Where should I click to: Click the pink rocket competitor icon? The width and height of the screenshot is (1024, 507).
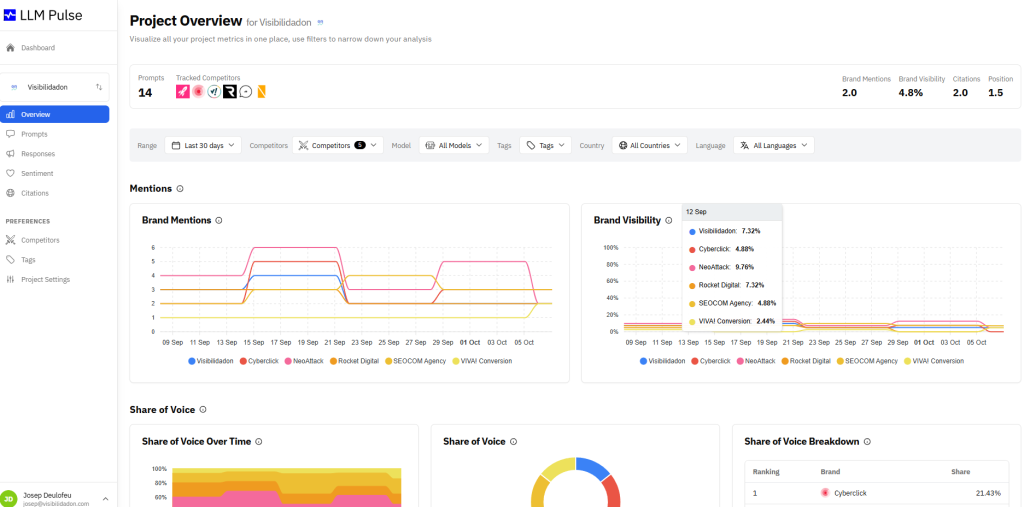pyautogui.click(x=183, y=92)
